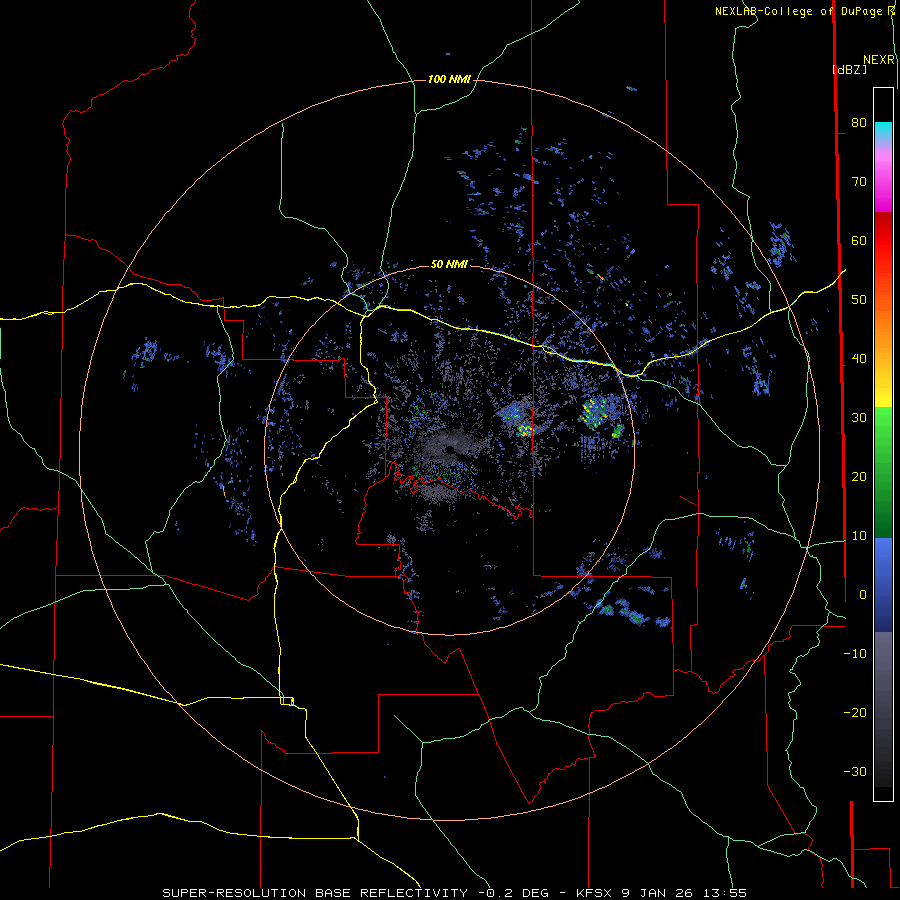Click the 10 value on the dBZ scale
The width and height of the screenshot is (900, 900).
859,536
